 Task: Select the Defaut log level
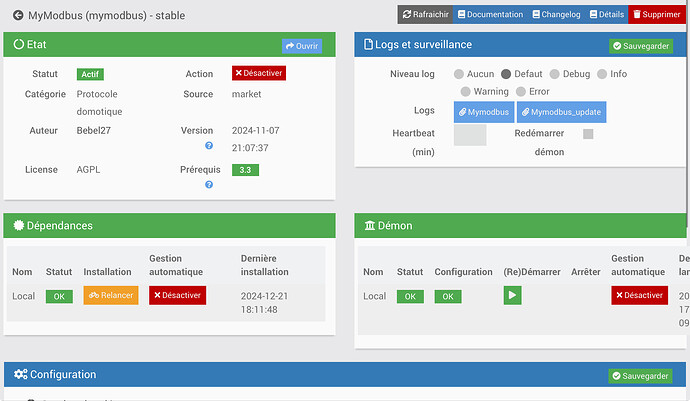[506, 74]
